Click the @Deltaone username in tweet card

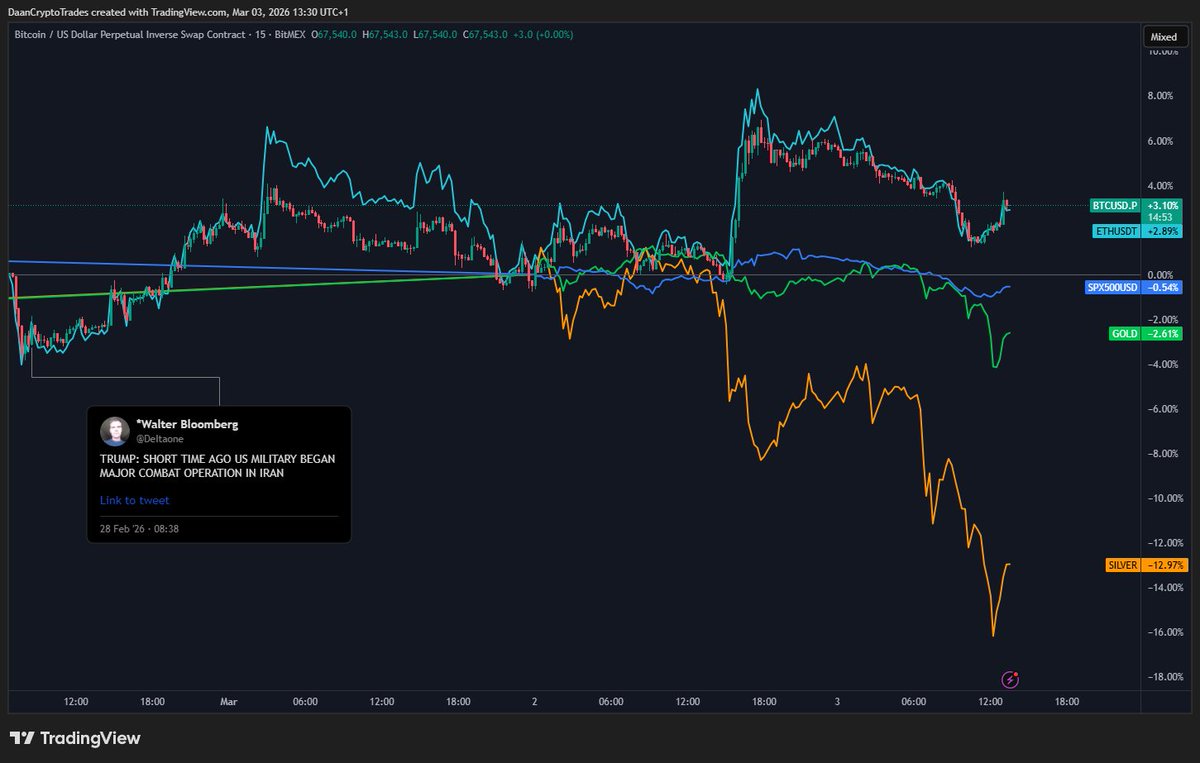tap(160, 437)
